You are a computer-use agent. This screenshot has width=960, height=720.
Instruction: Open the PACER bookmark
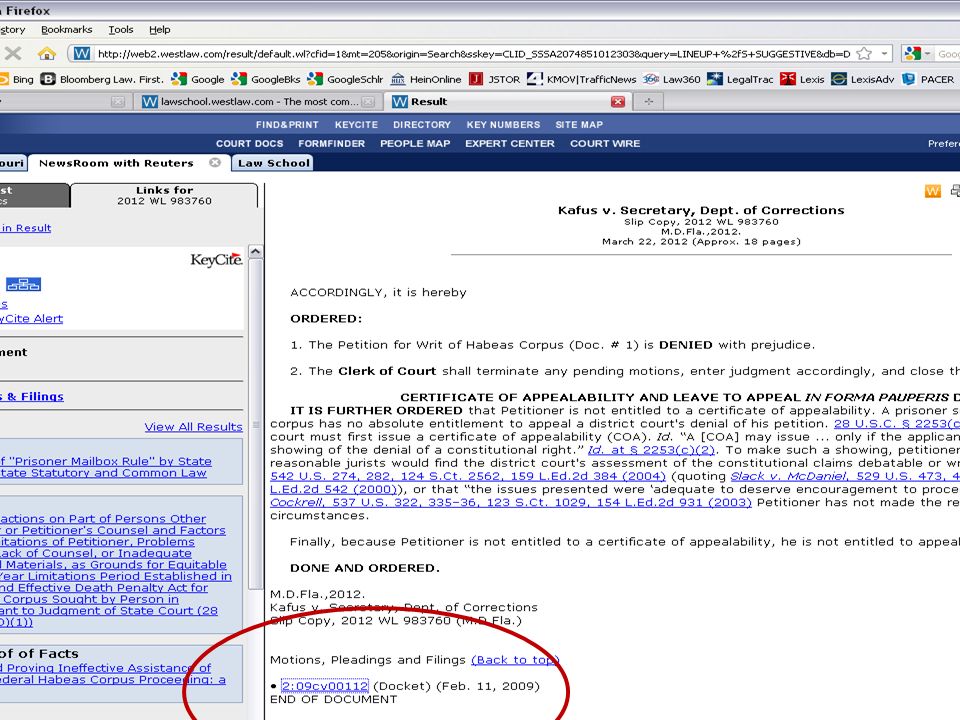(x=929, y=79)
